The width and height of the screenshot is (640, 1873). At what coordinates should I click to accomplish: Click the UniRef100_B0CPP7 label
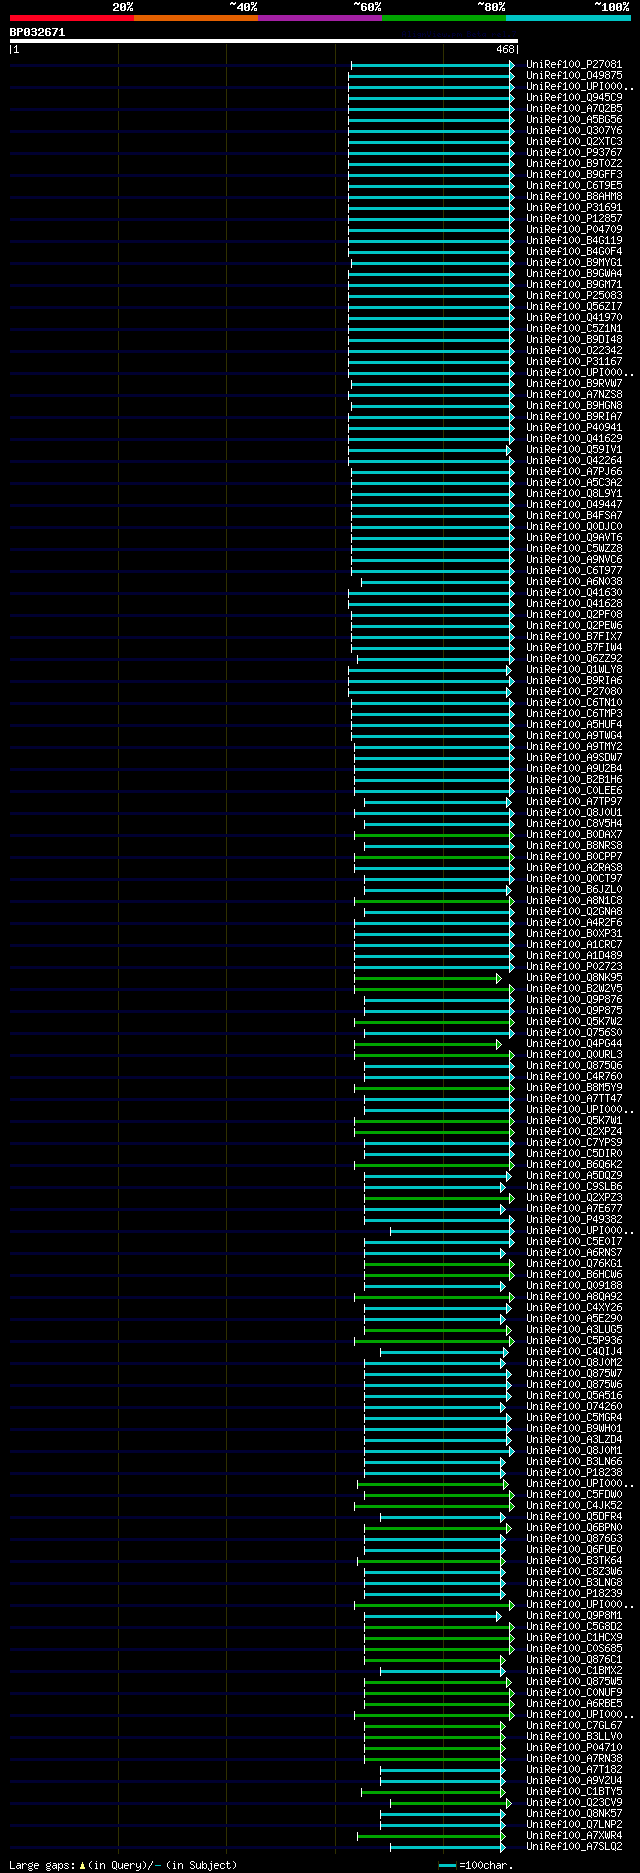coord(574,857)
